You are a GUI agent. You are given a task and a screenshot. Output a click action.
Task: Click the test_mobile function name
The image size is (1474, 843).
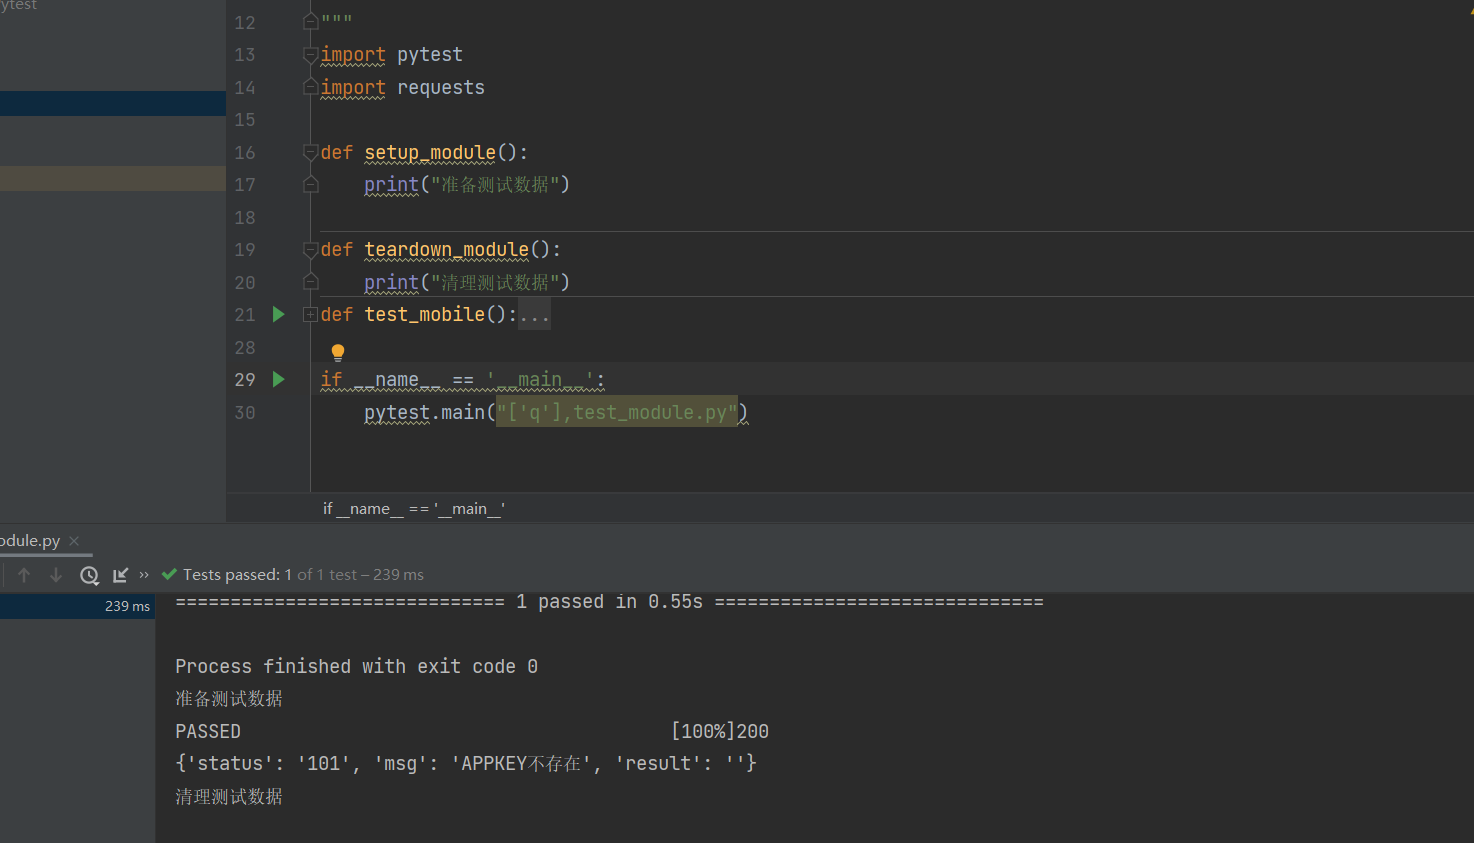coord(424,314)
